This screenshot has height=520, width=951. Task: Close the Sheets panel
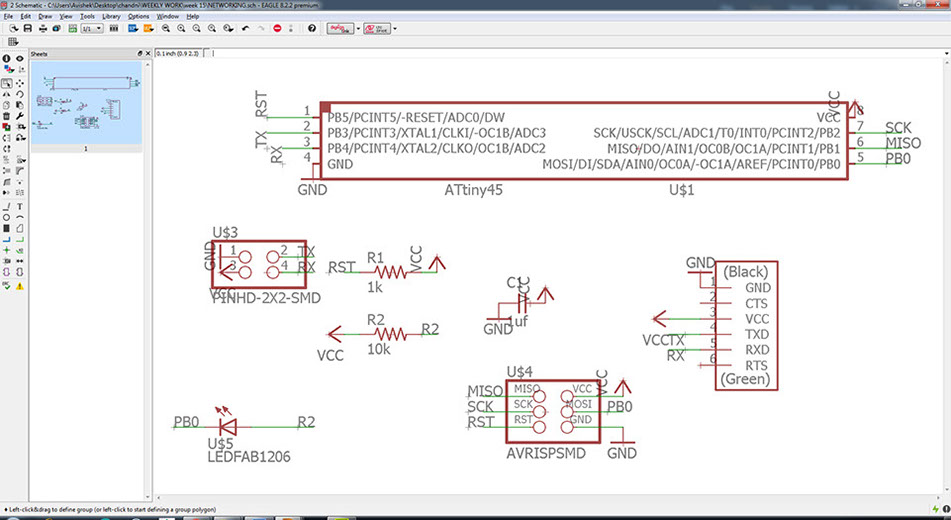(146, 54)
